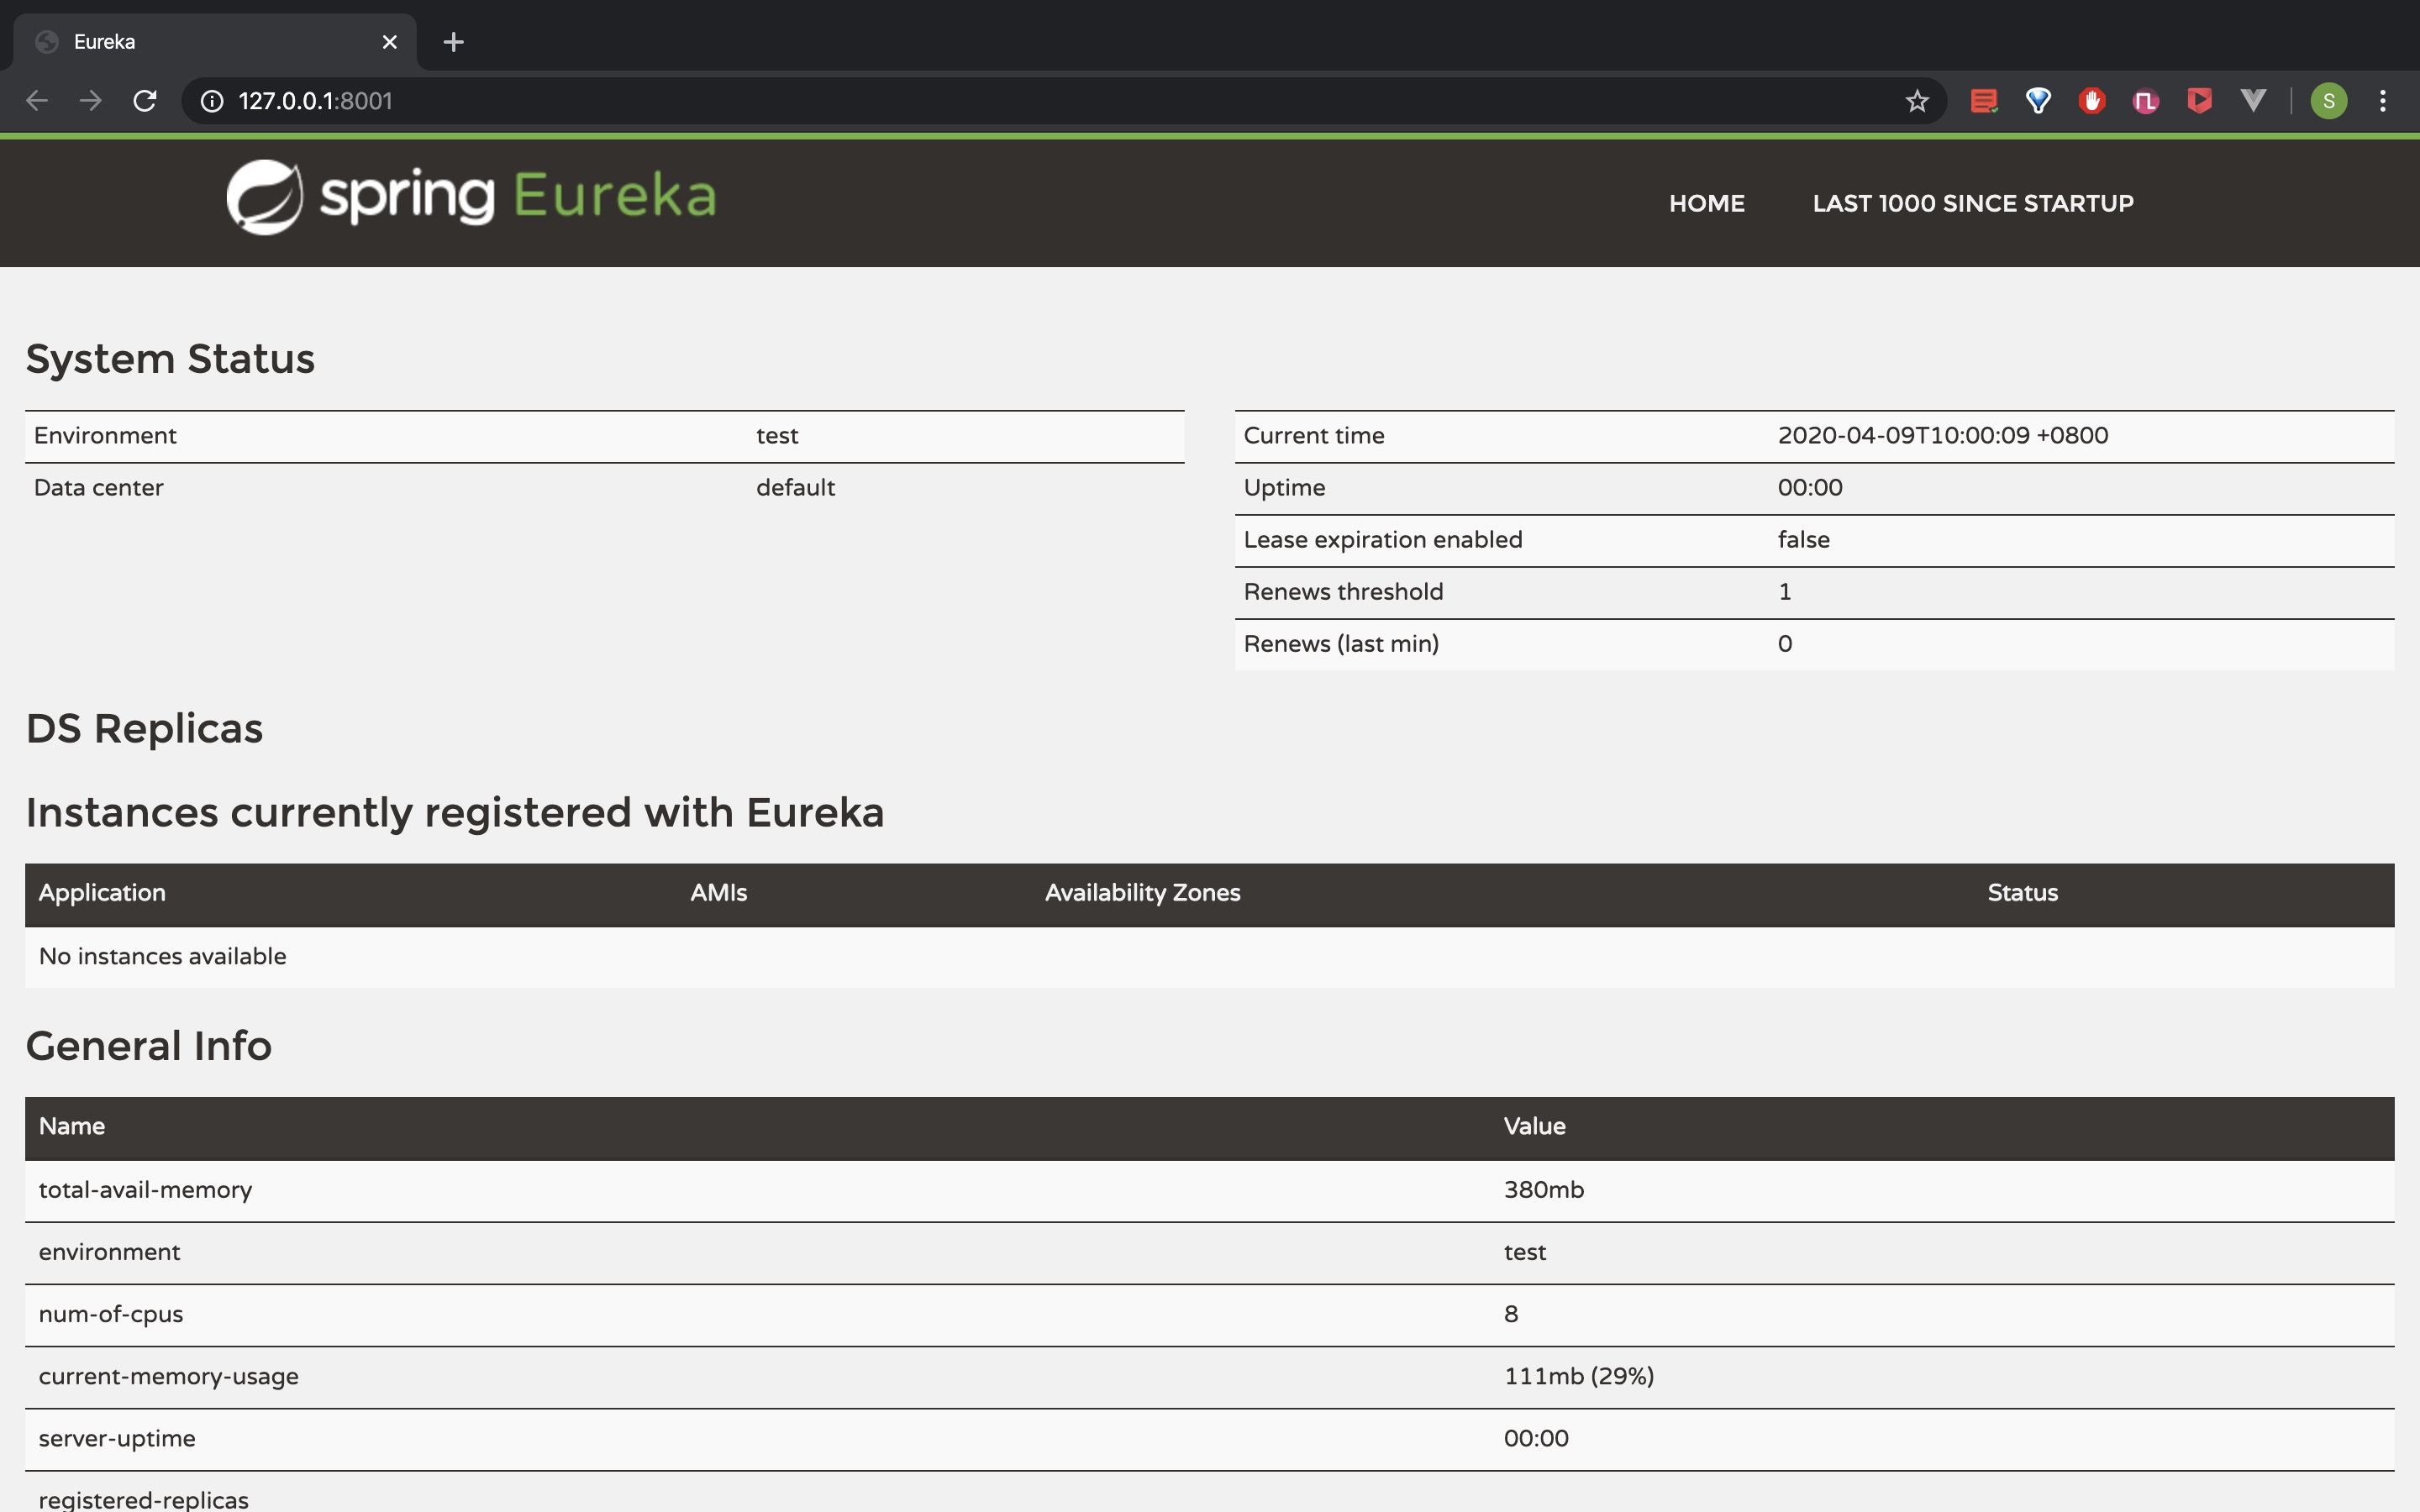2420x1512 pixels.
Task: Bookmark this page with the star icon
Action: click(1916, 101)
